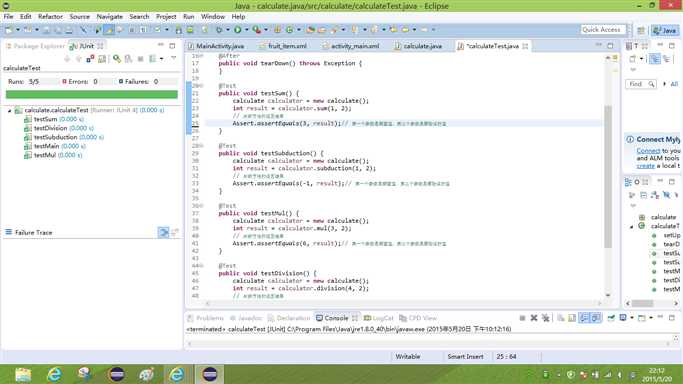Click Pin Console icon
This screenshot has height=384, width=683.
point(611,318)
